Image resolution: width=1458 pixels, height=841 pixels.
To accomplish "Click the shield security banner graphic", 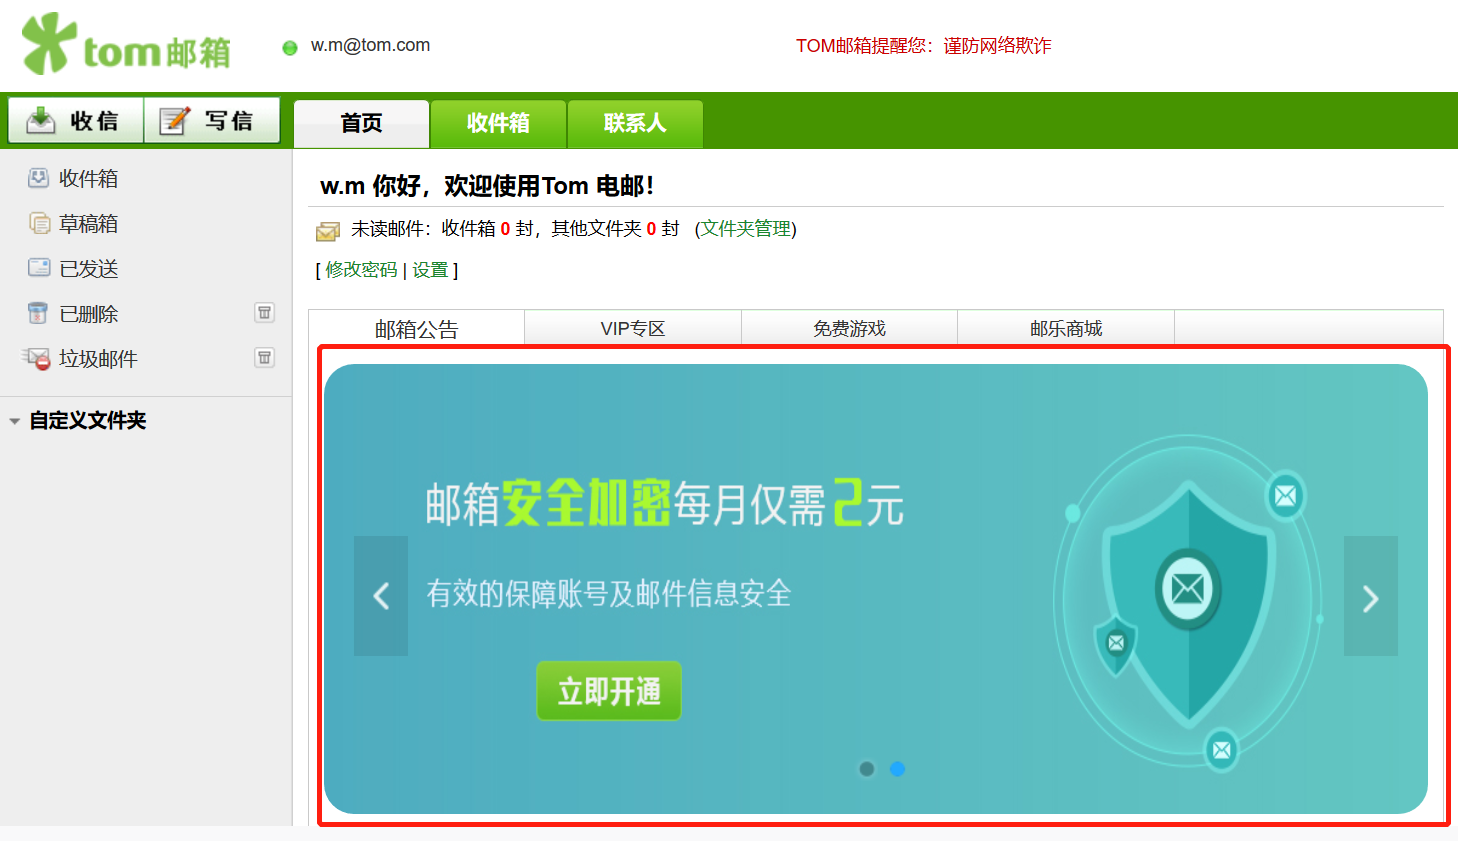I will (1189, 602).
